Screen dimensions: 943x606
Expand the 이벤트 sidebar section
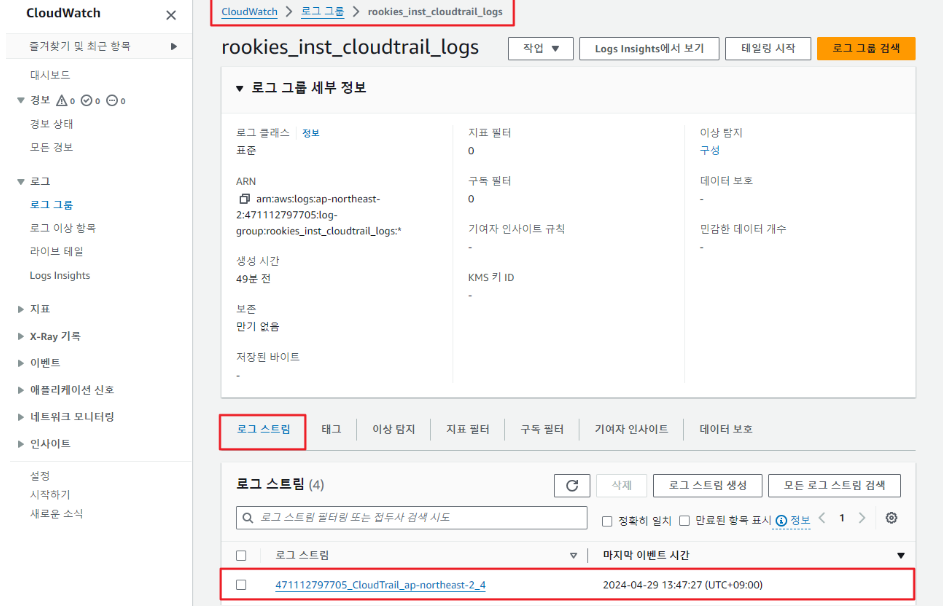[21, 363]
